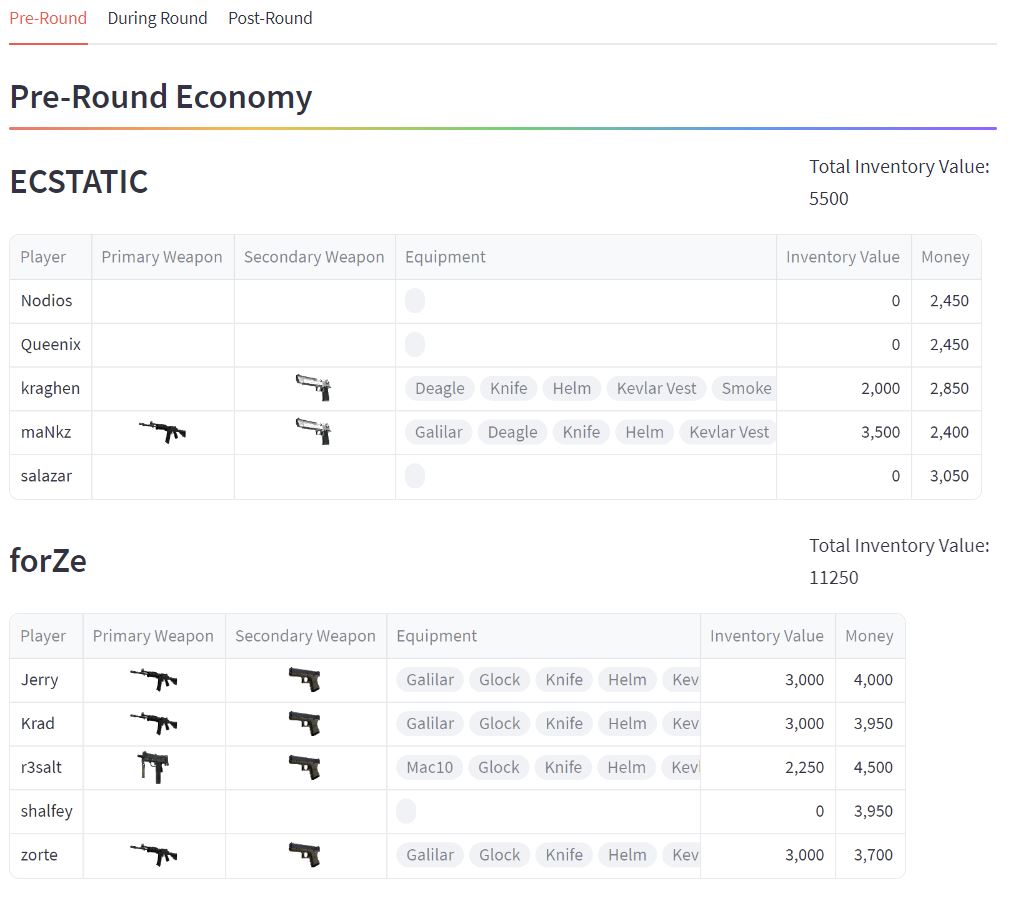Select the Pre-Round tab
The height and width of the screenshot is (899, 1010).
[48, 18]
